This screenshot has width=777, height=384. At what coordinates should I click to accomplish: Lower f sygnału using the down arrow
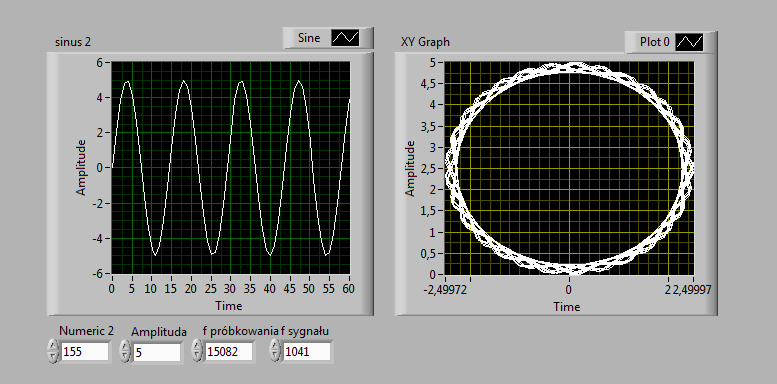tap(275, 357)
